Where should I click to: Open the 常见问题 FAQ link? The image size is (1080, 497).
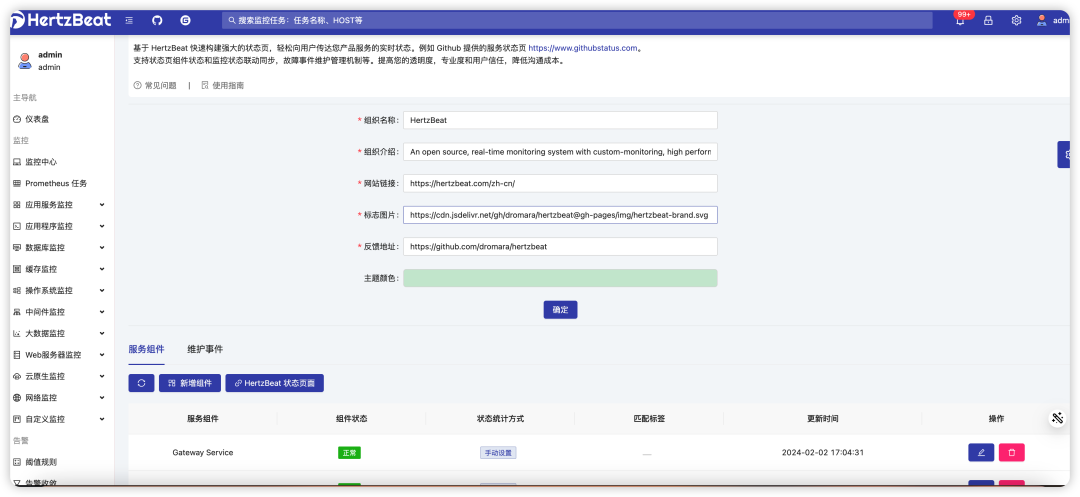tap(160, 86)
